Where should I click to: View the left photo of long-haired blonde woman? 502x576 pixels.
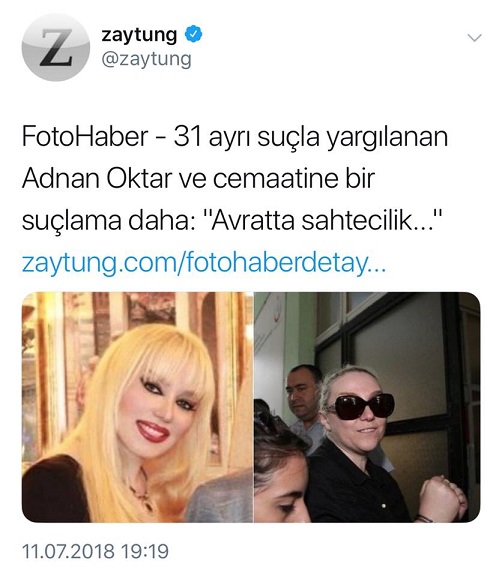click(x=137, y=407)
